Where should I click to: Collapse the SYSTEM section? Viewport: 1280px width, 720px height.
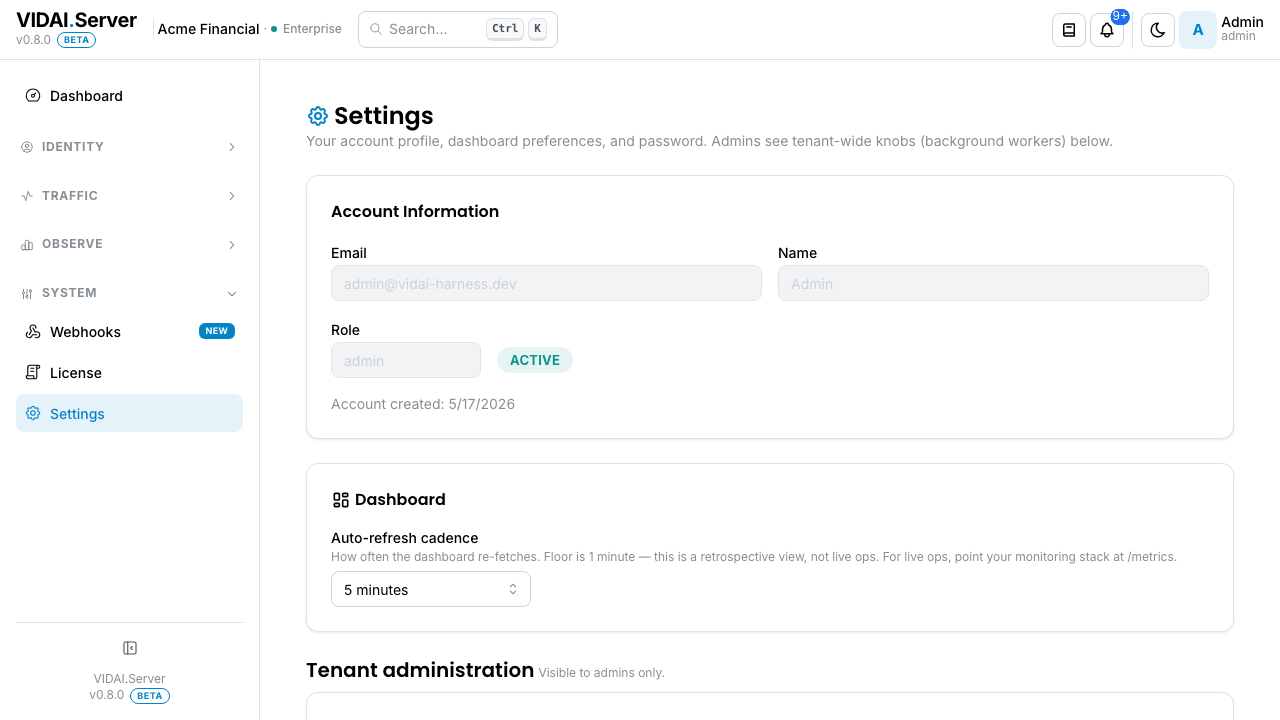[129, 293]
